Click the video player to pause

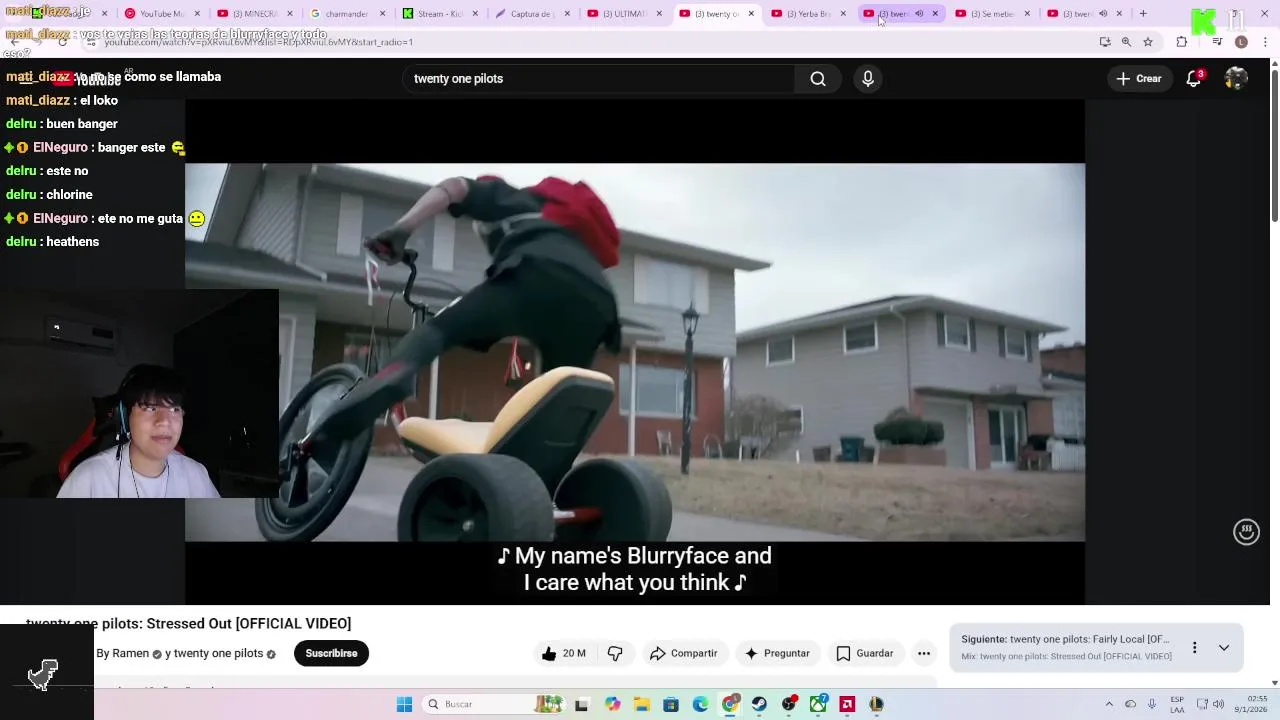pyautogui.click(x=635, y=352)
